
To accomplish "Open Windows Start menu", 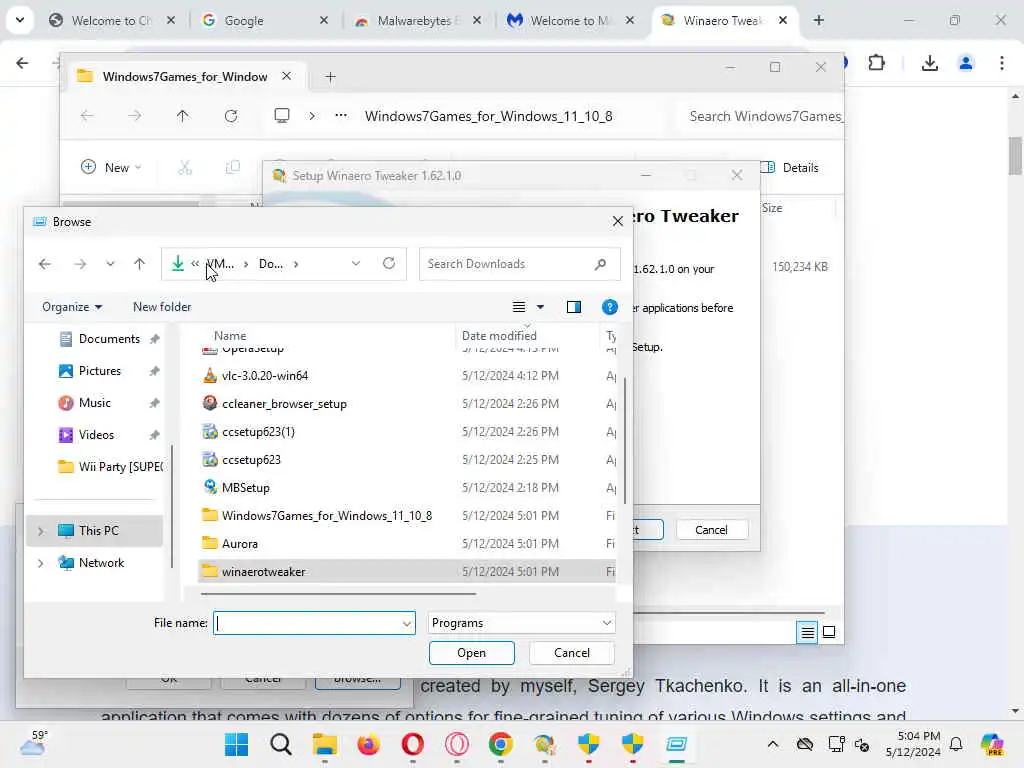I will 236,744.
